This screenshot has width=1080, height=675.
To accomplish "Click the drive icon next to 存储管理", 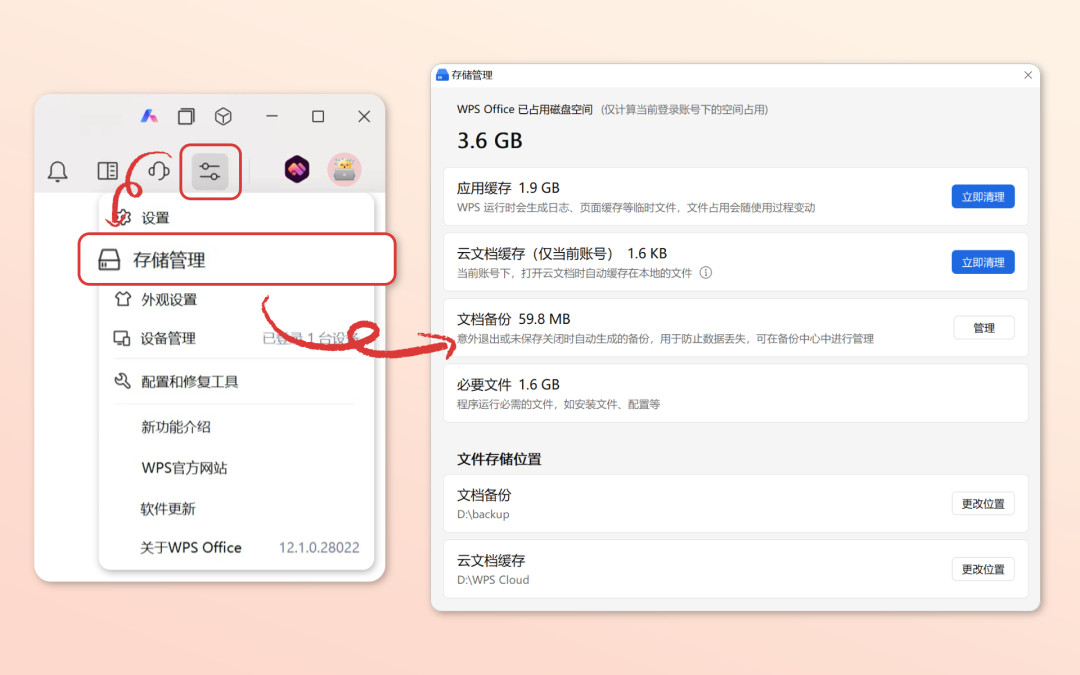I will (x=109, y=260).
